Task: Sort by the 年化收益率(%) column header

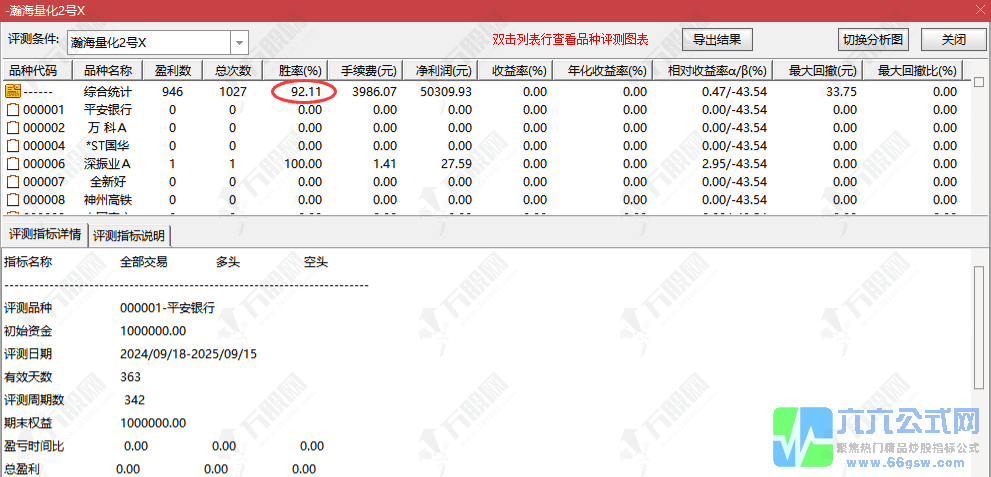Action: [x=602, y=69]
